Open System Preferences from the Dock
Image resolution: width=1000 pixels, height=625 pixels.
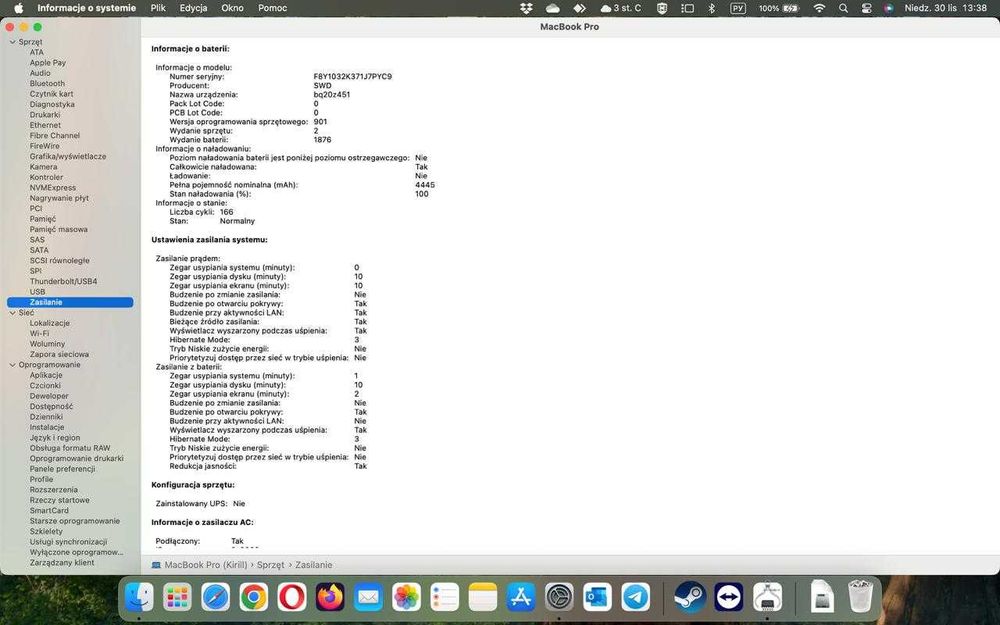click(559, 598)
